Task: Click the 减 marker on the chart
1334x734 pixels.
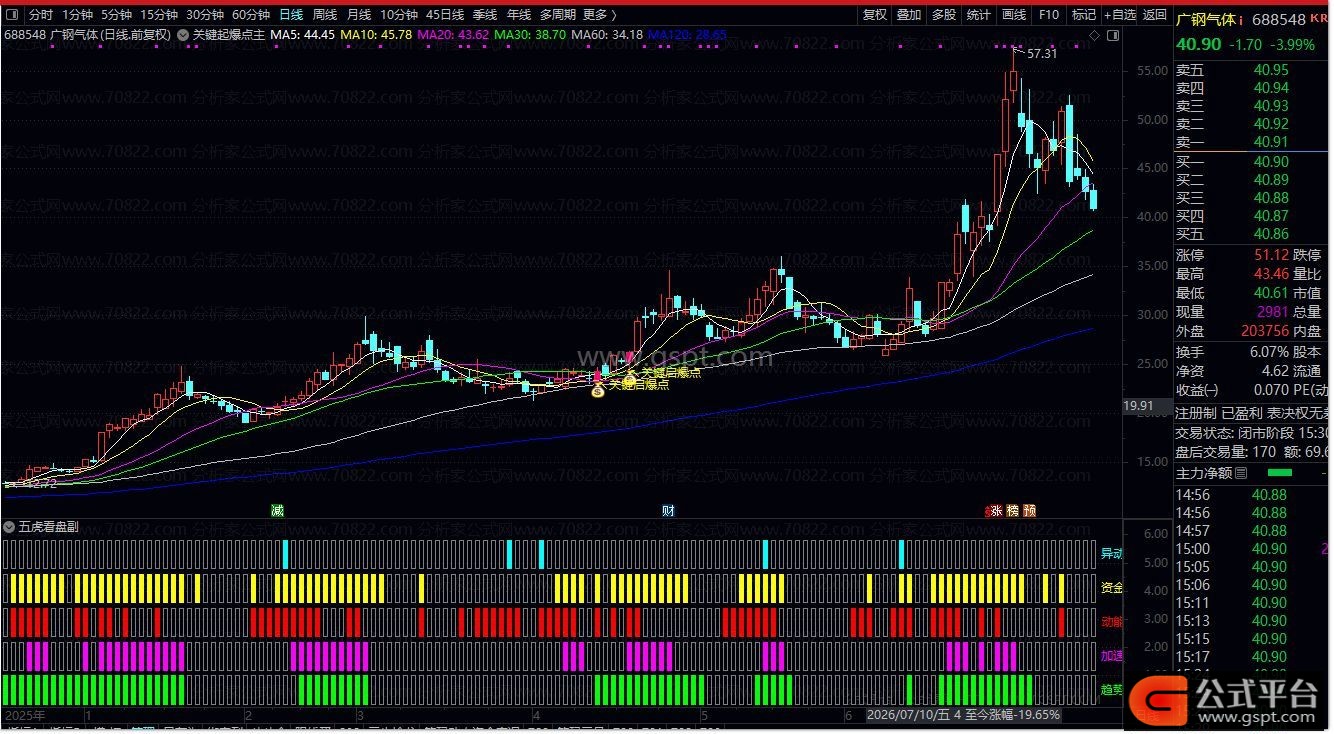Action: click(x=277, y=510)
